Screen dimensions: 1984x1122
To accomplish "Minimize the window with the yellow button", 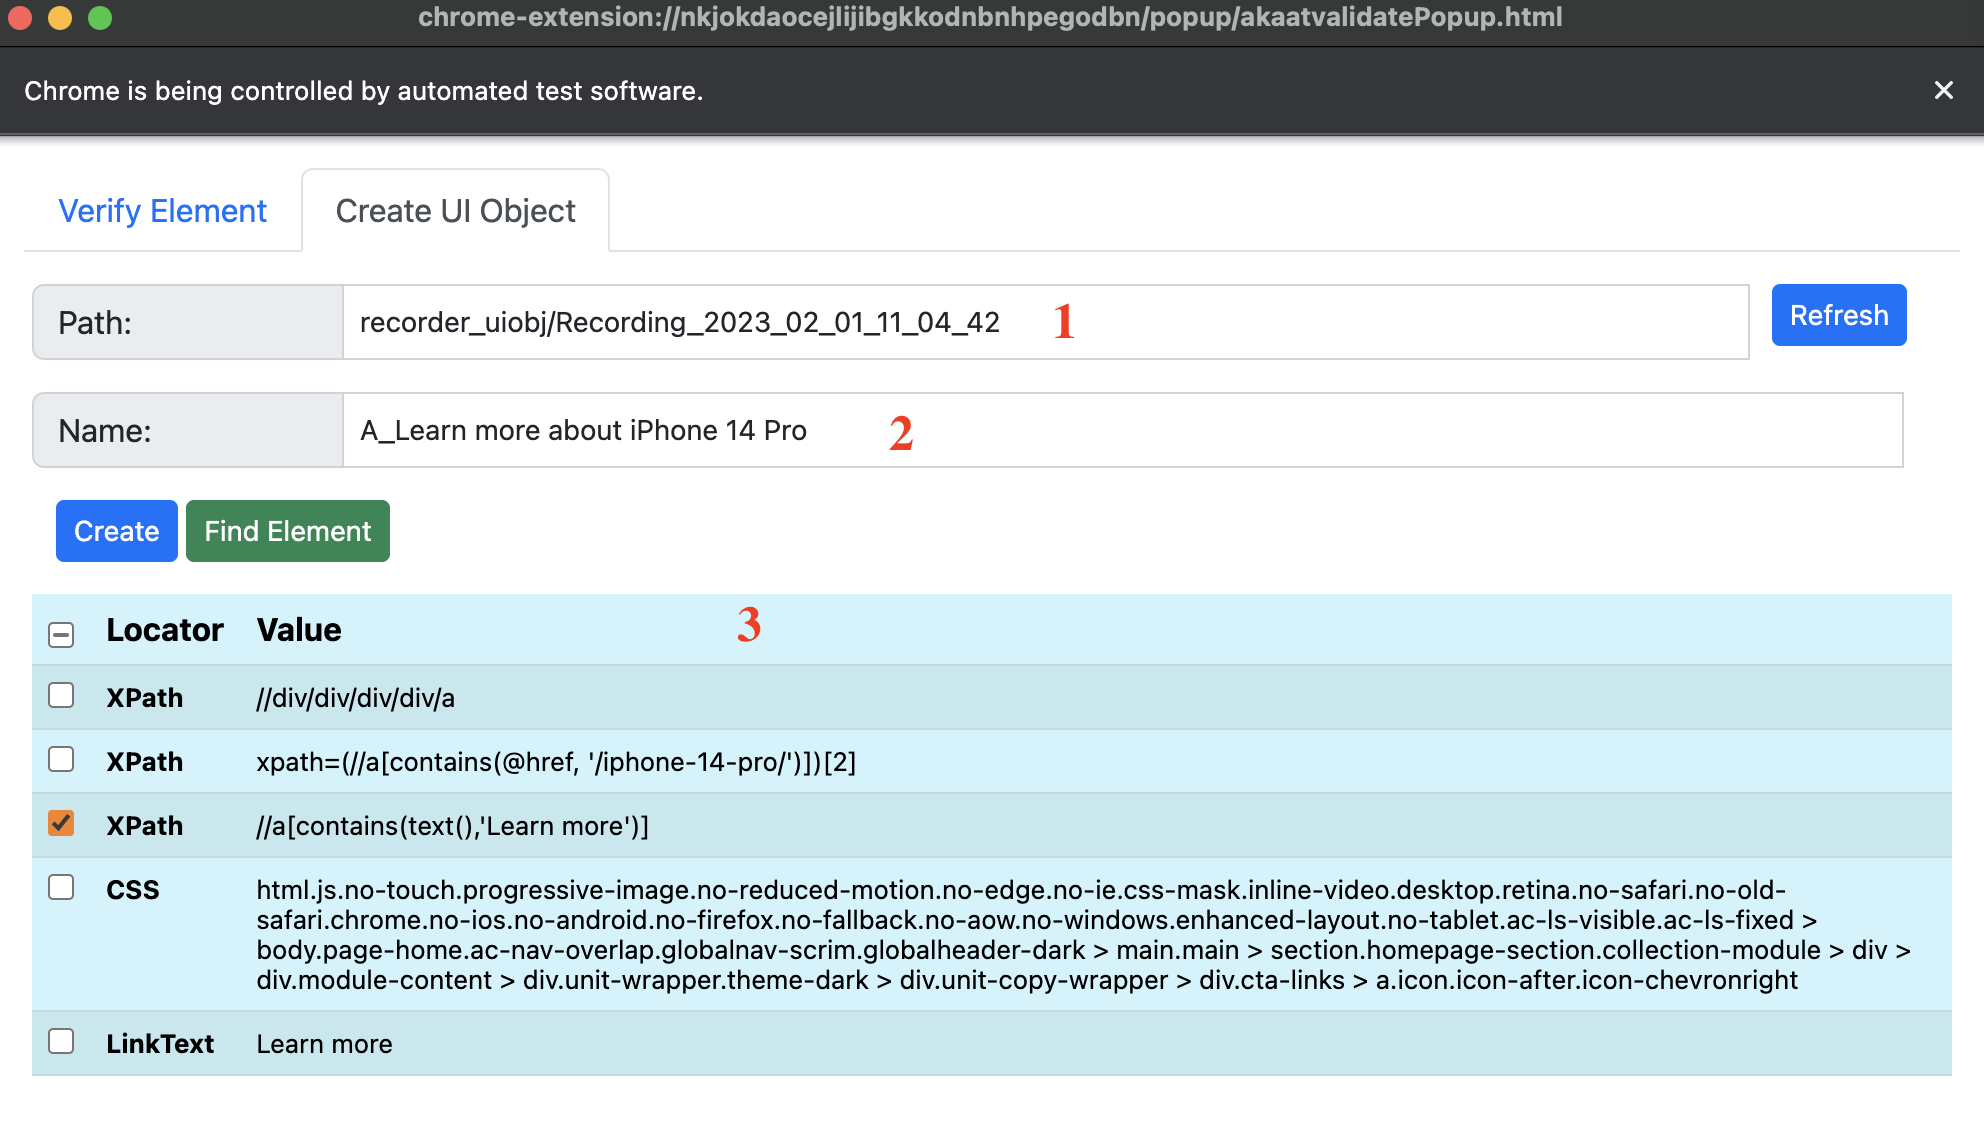I will coord(60,17).
